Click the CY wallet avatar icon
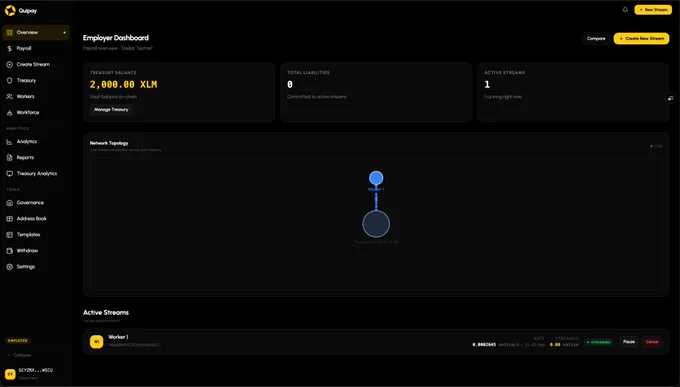Viewport: 680px width, 387px height. pos(10,374)
